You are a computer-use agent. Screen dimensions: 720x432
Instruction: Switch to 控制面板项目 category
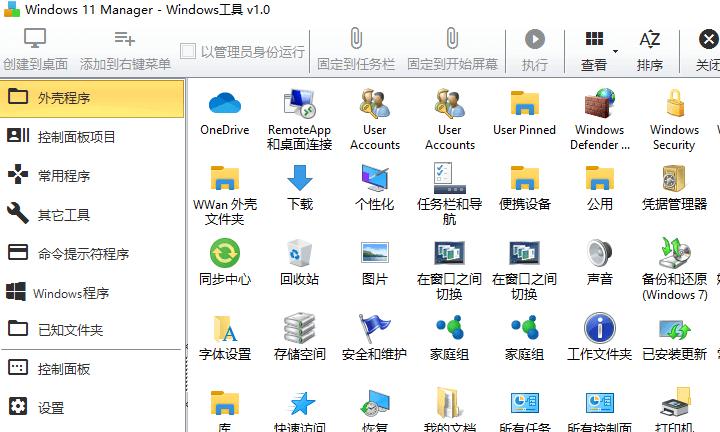92,137
